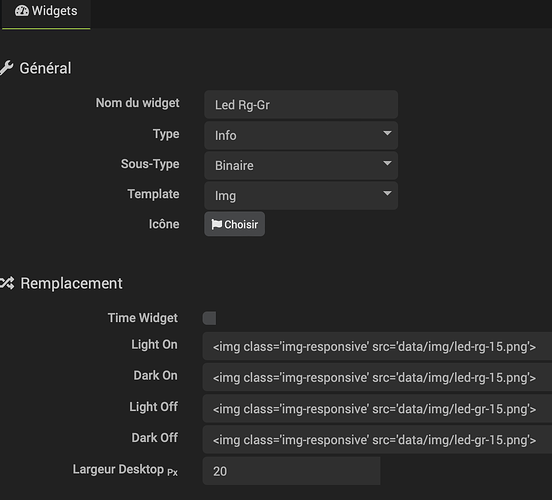The image size is (552, 500).
Task: Open the Type dropdown showing Info
Action: [301, 136]
